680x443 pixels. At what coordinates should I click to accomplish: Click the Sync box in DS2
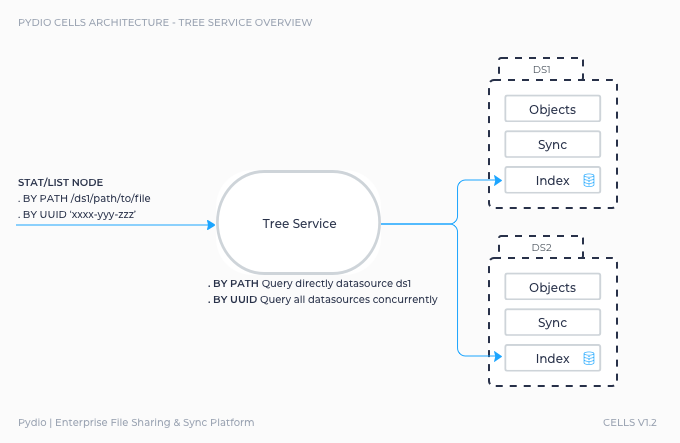pyautogui.click(x=552, y=322)
